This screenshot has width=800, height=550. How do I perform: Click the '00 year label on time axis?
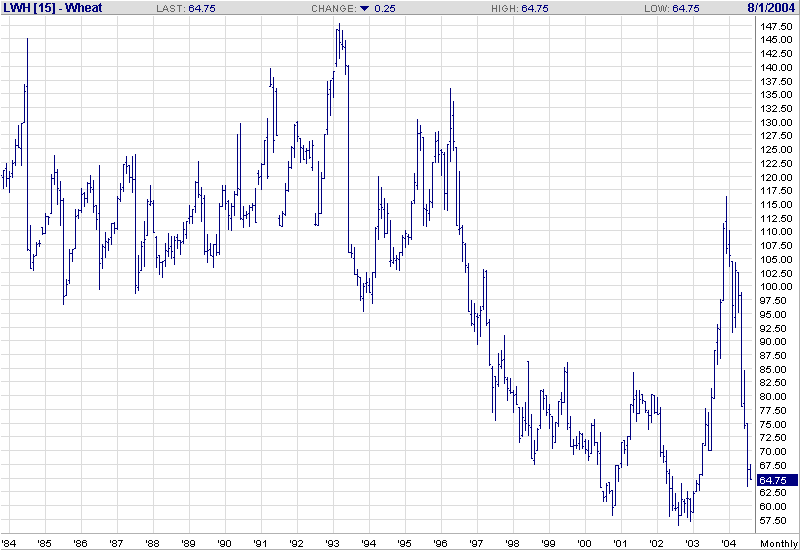585,543
